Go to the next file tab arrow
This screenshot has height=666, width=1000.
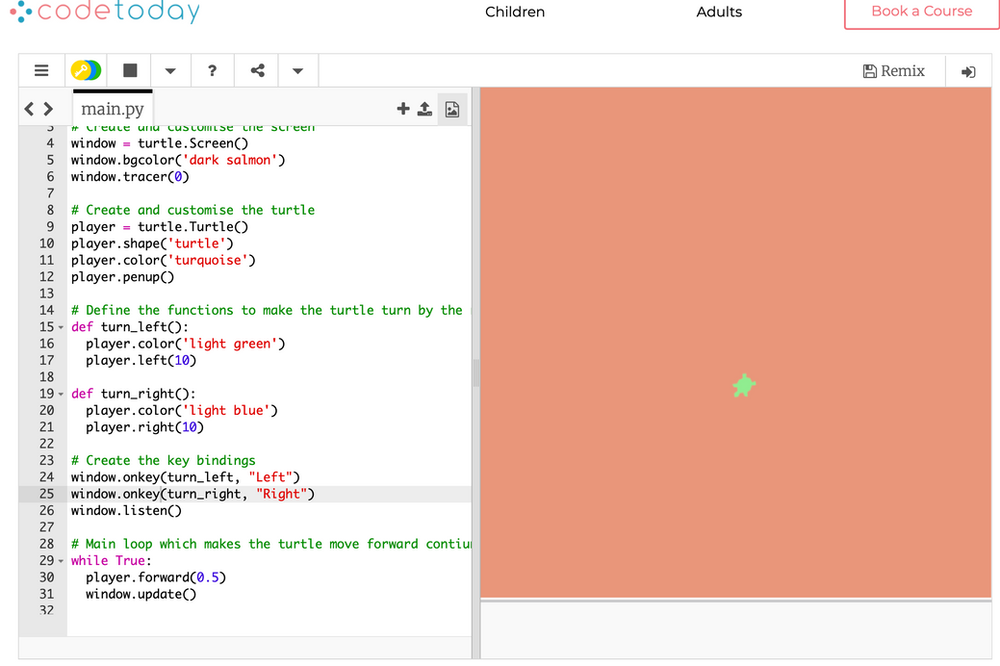tap(48, 108)
